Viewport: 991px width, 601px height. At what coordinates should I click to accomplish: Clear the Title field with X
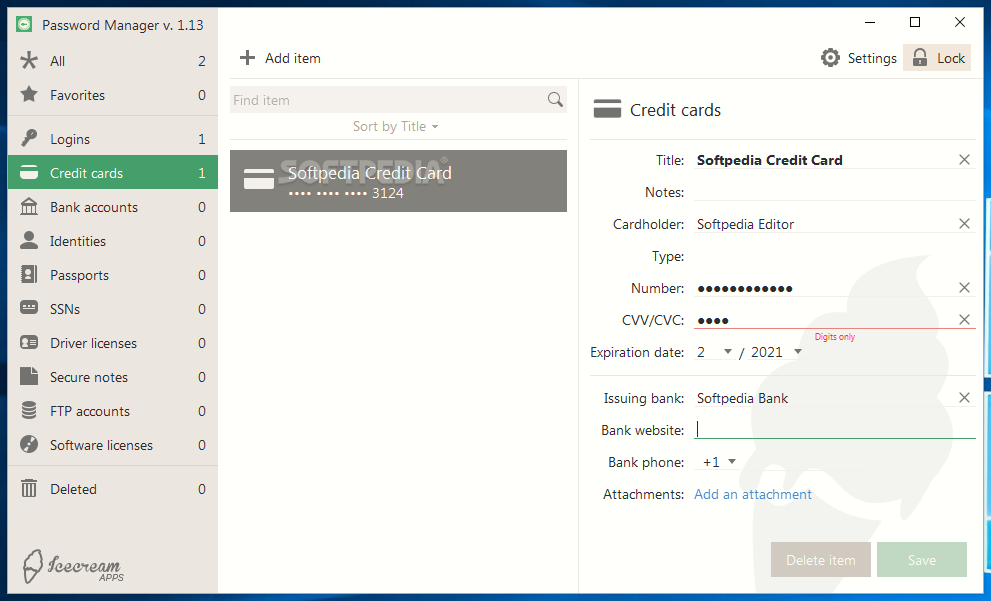(x=964, y=160)
